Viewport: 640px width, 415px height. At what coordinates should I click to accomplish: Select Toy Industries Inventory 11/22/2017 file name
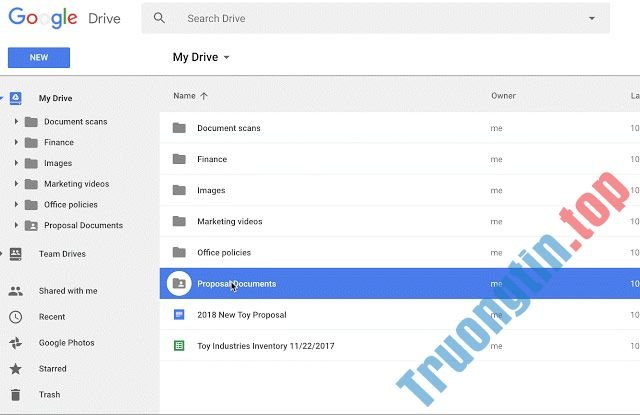266,346
